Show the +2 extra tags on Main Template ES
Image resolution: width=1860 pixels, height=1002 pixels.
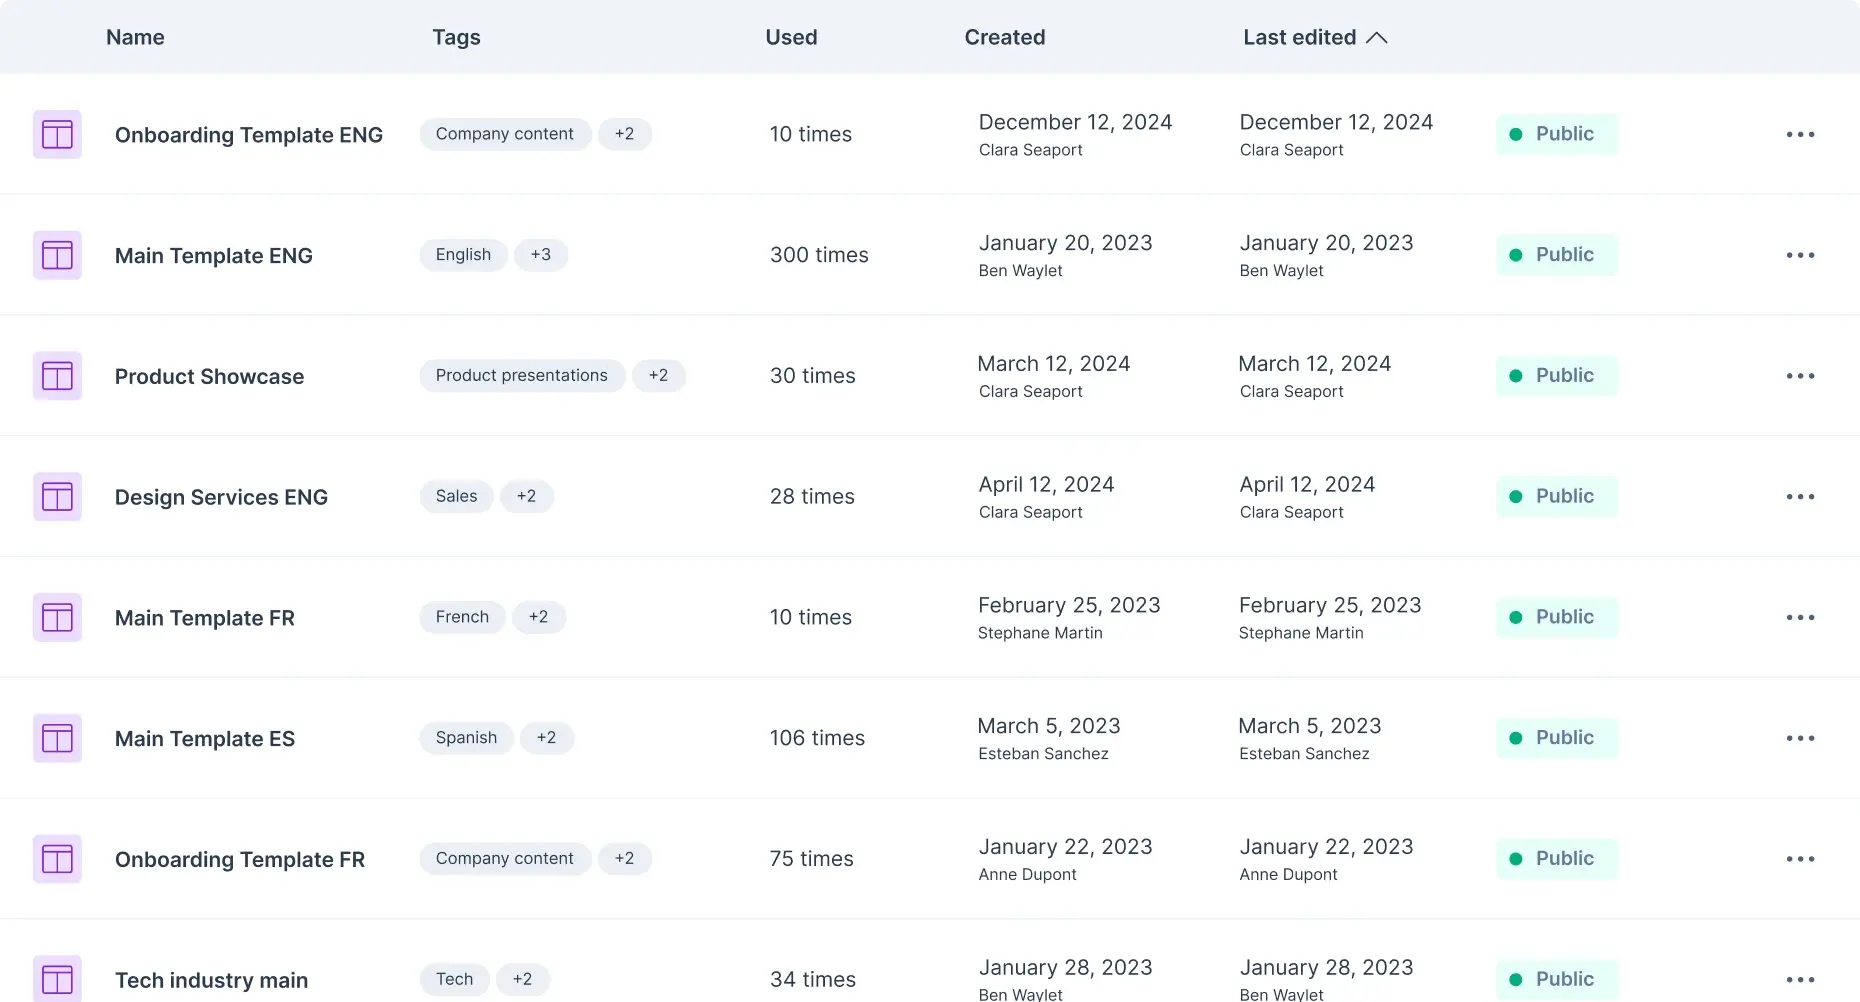click(546, 738)
